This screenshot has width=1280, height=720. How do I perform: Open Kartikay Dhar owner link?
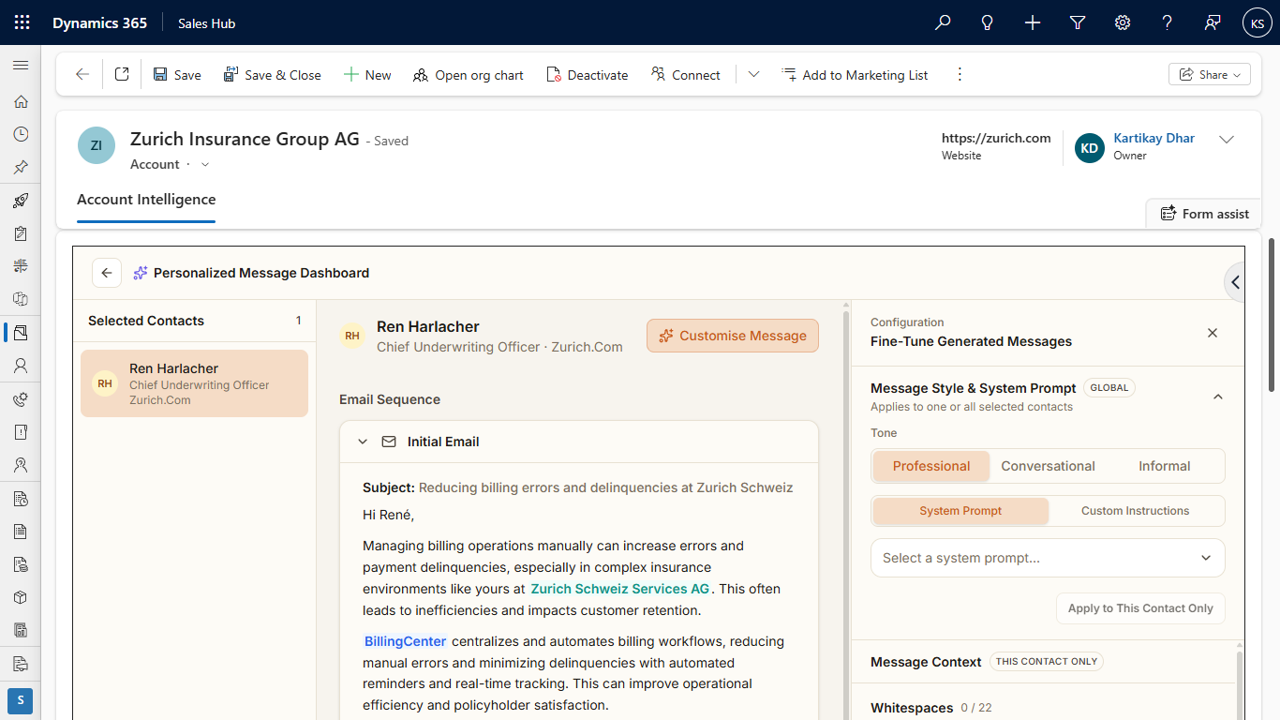(x=1153, y=138)
